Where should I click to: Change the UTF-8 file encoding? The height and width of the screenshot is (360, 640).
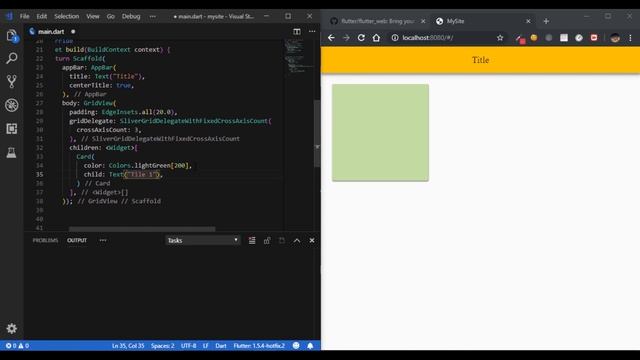point(189,346)
